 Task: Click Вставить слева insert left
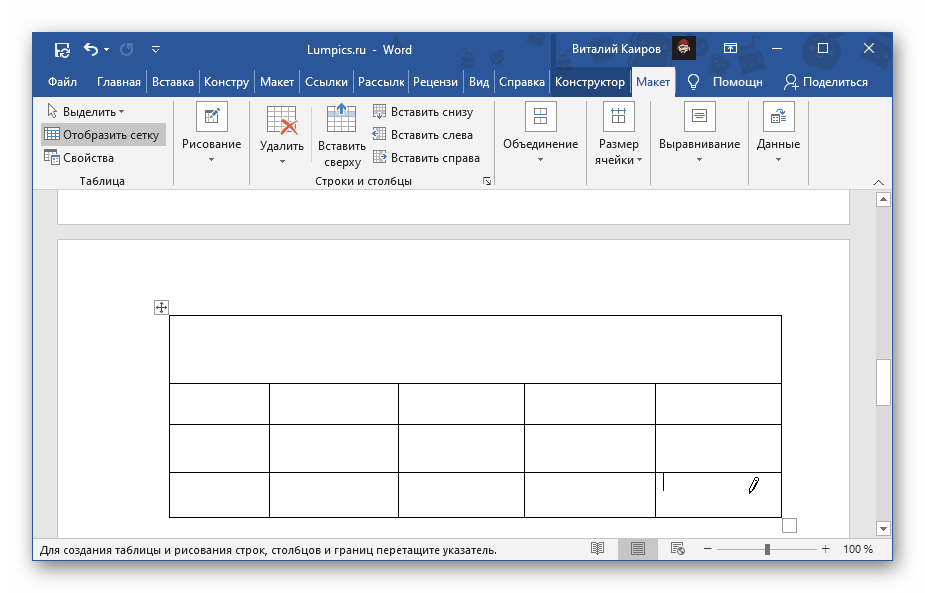(423, 135)
